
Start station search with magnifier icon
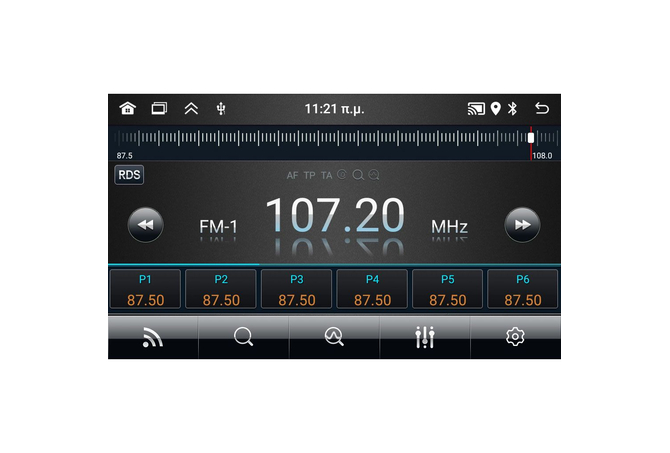[x=243, y=338]
